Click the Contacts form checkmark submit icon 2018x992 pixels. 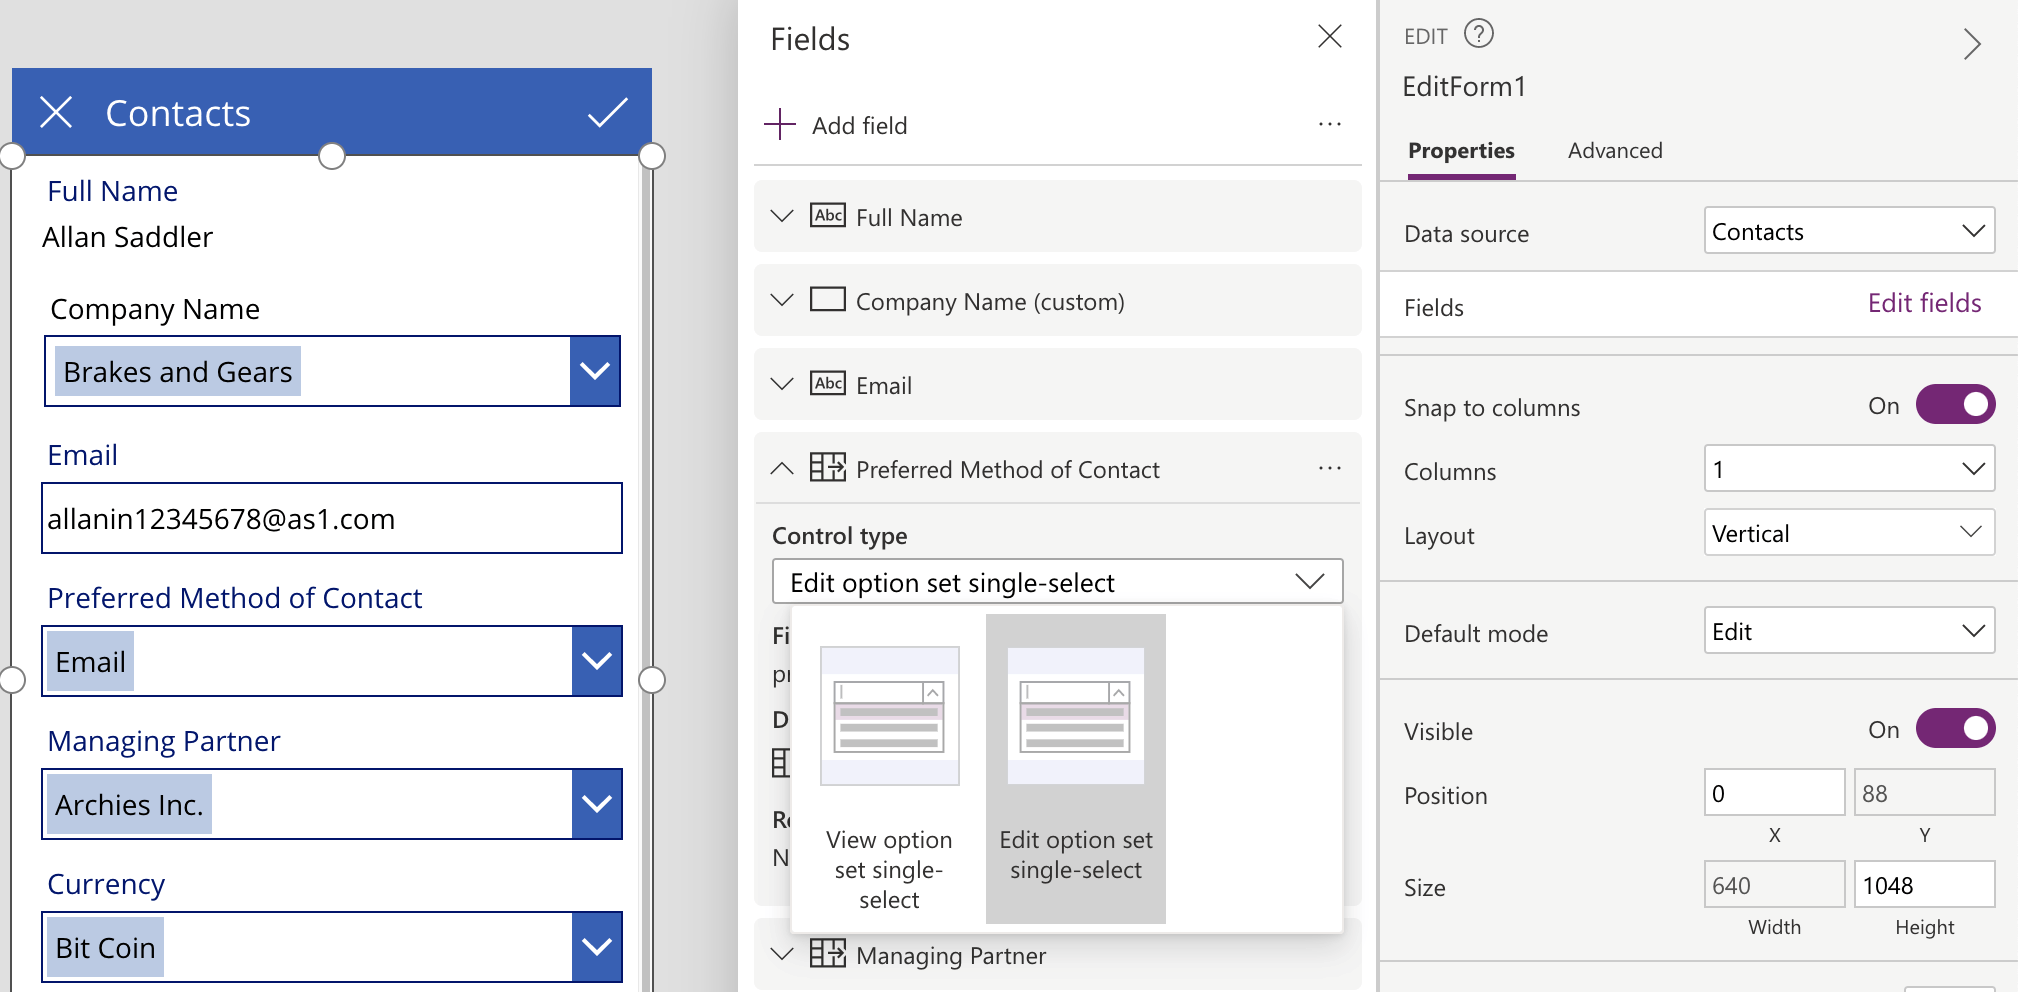pyautogui.click(x=607, y=113)
